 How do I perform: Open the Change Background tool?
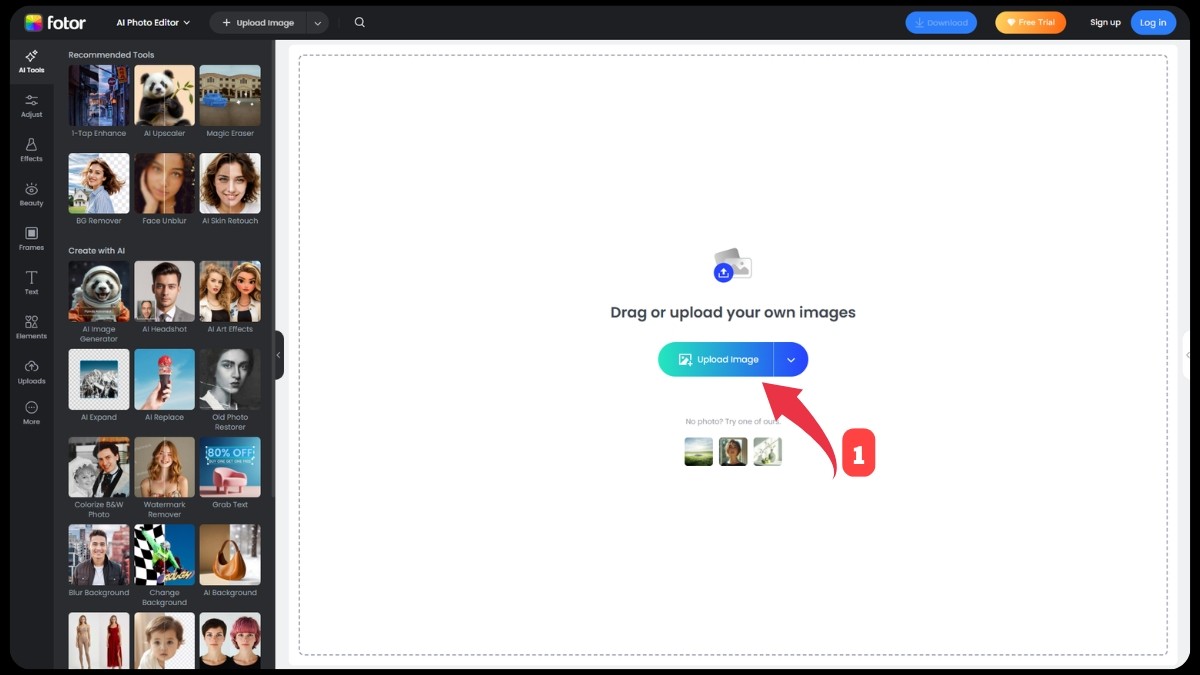(x=165, y=566)
